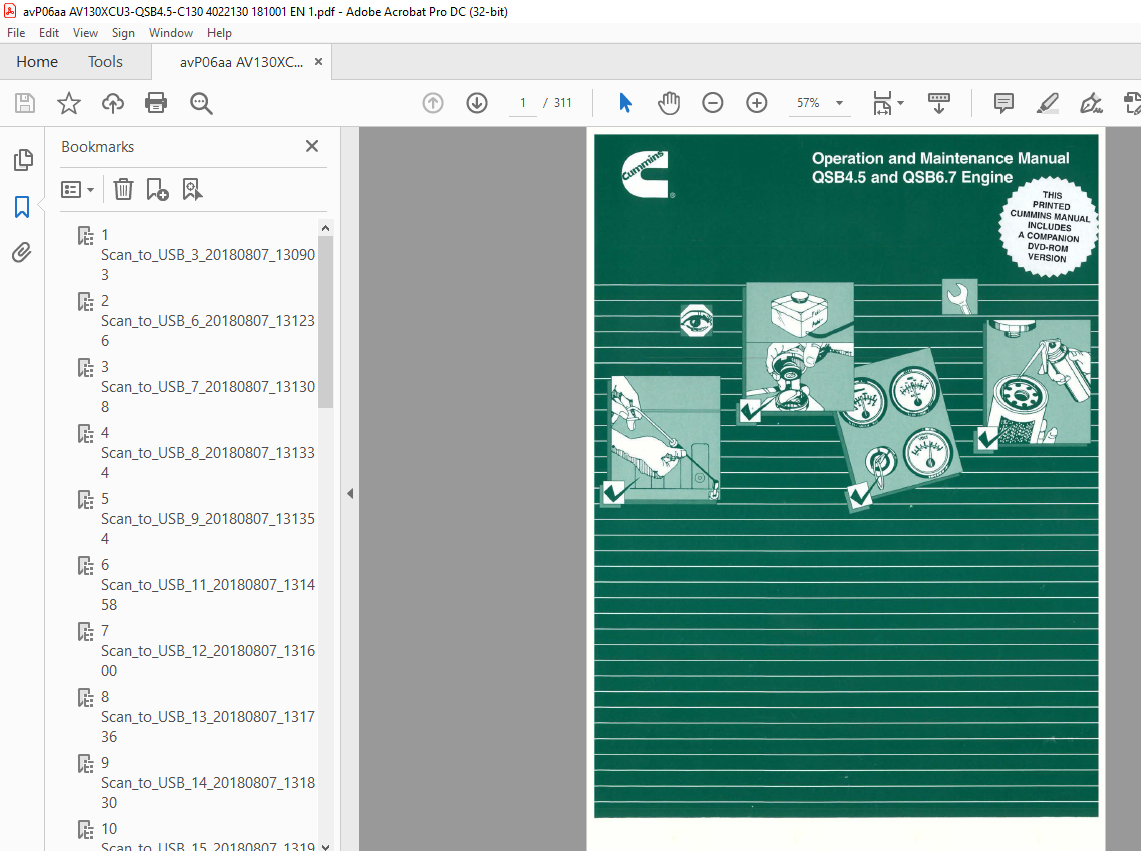
Task: Open the bookmark Options dropdown
Action: coord(77,190)
